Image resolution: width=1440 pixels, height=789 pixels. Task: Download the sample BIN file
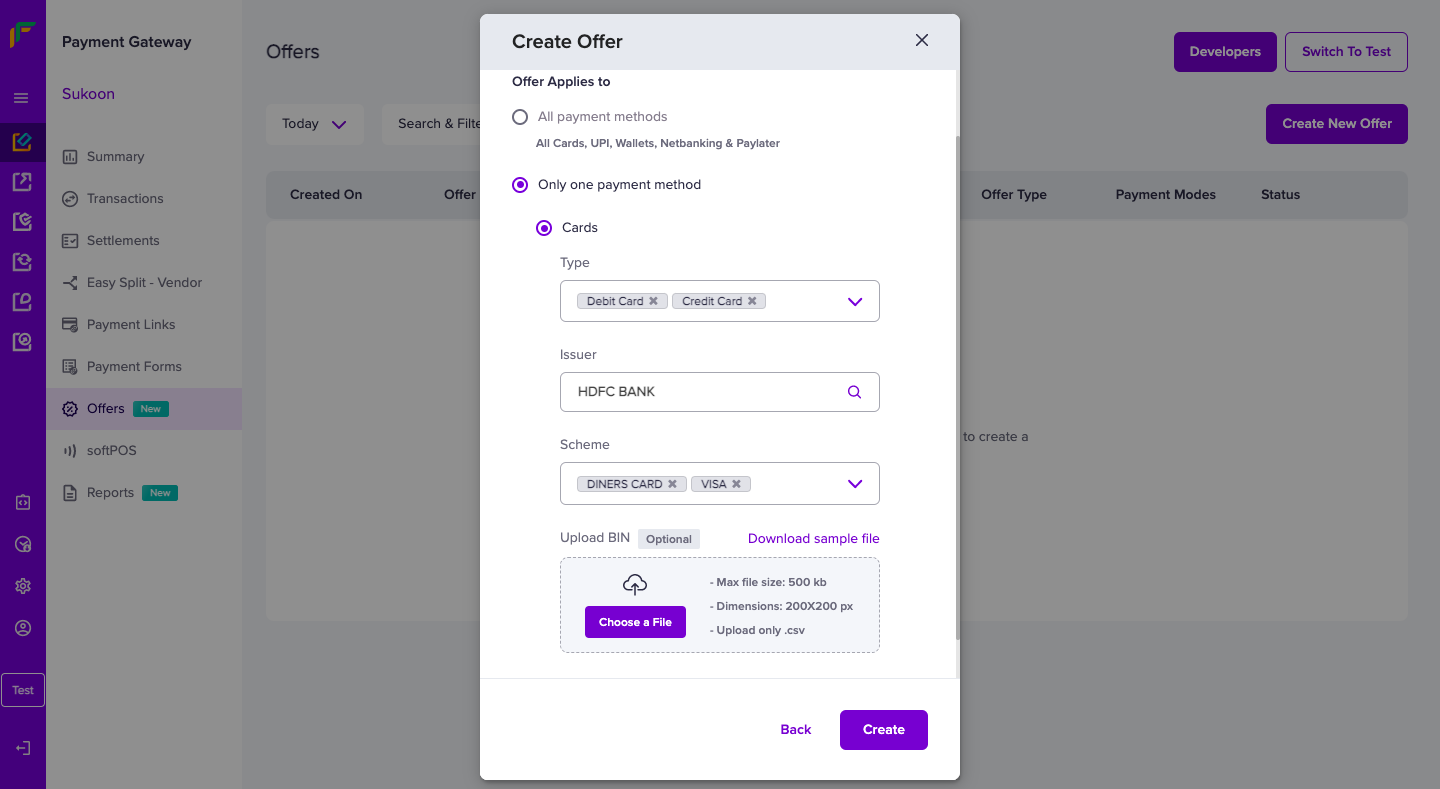pos(813,538)
